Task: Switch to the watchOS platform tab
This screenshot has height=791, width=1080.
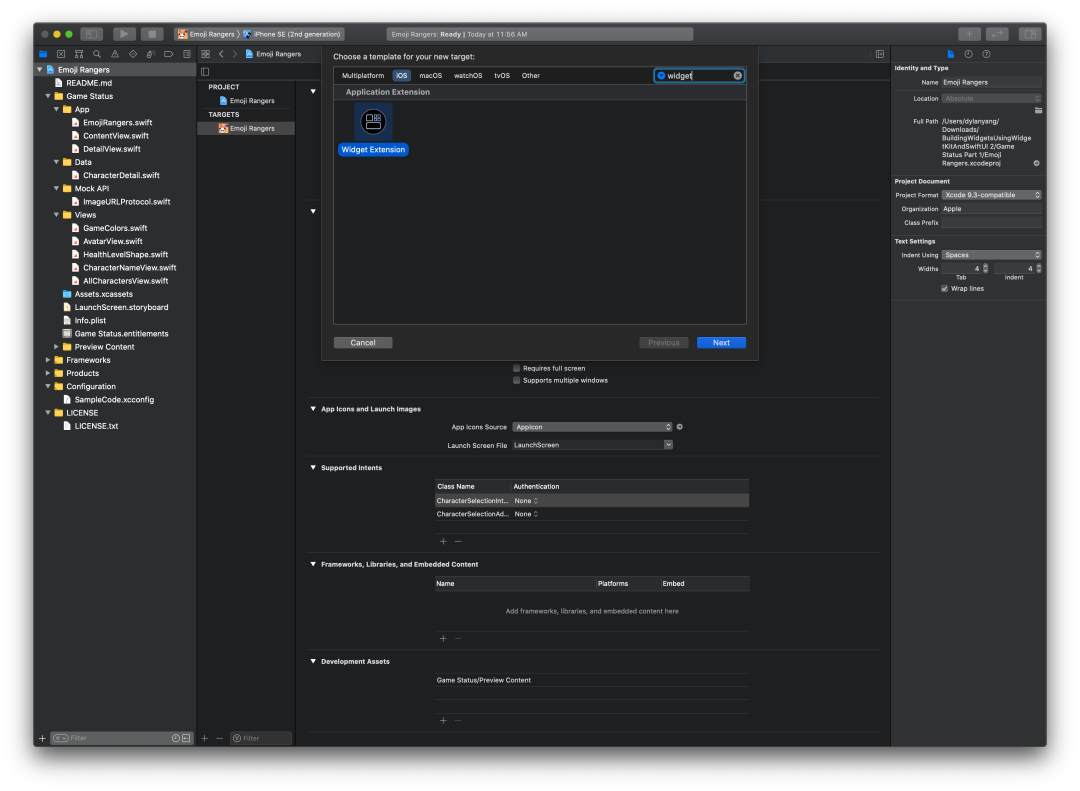Action: point(468,76)
